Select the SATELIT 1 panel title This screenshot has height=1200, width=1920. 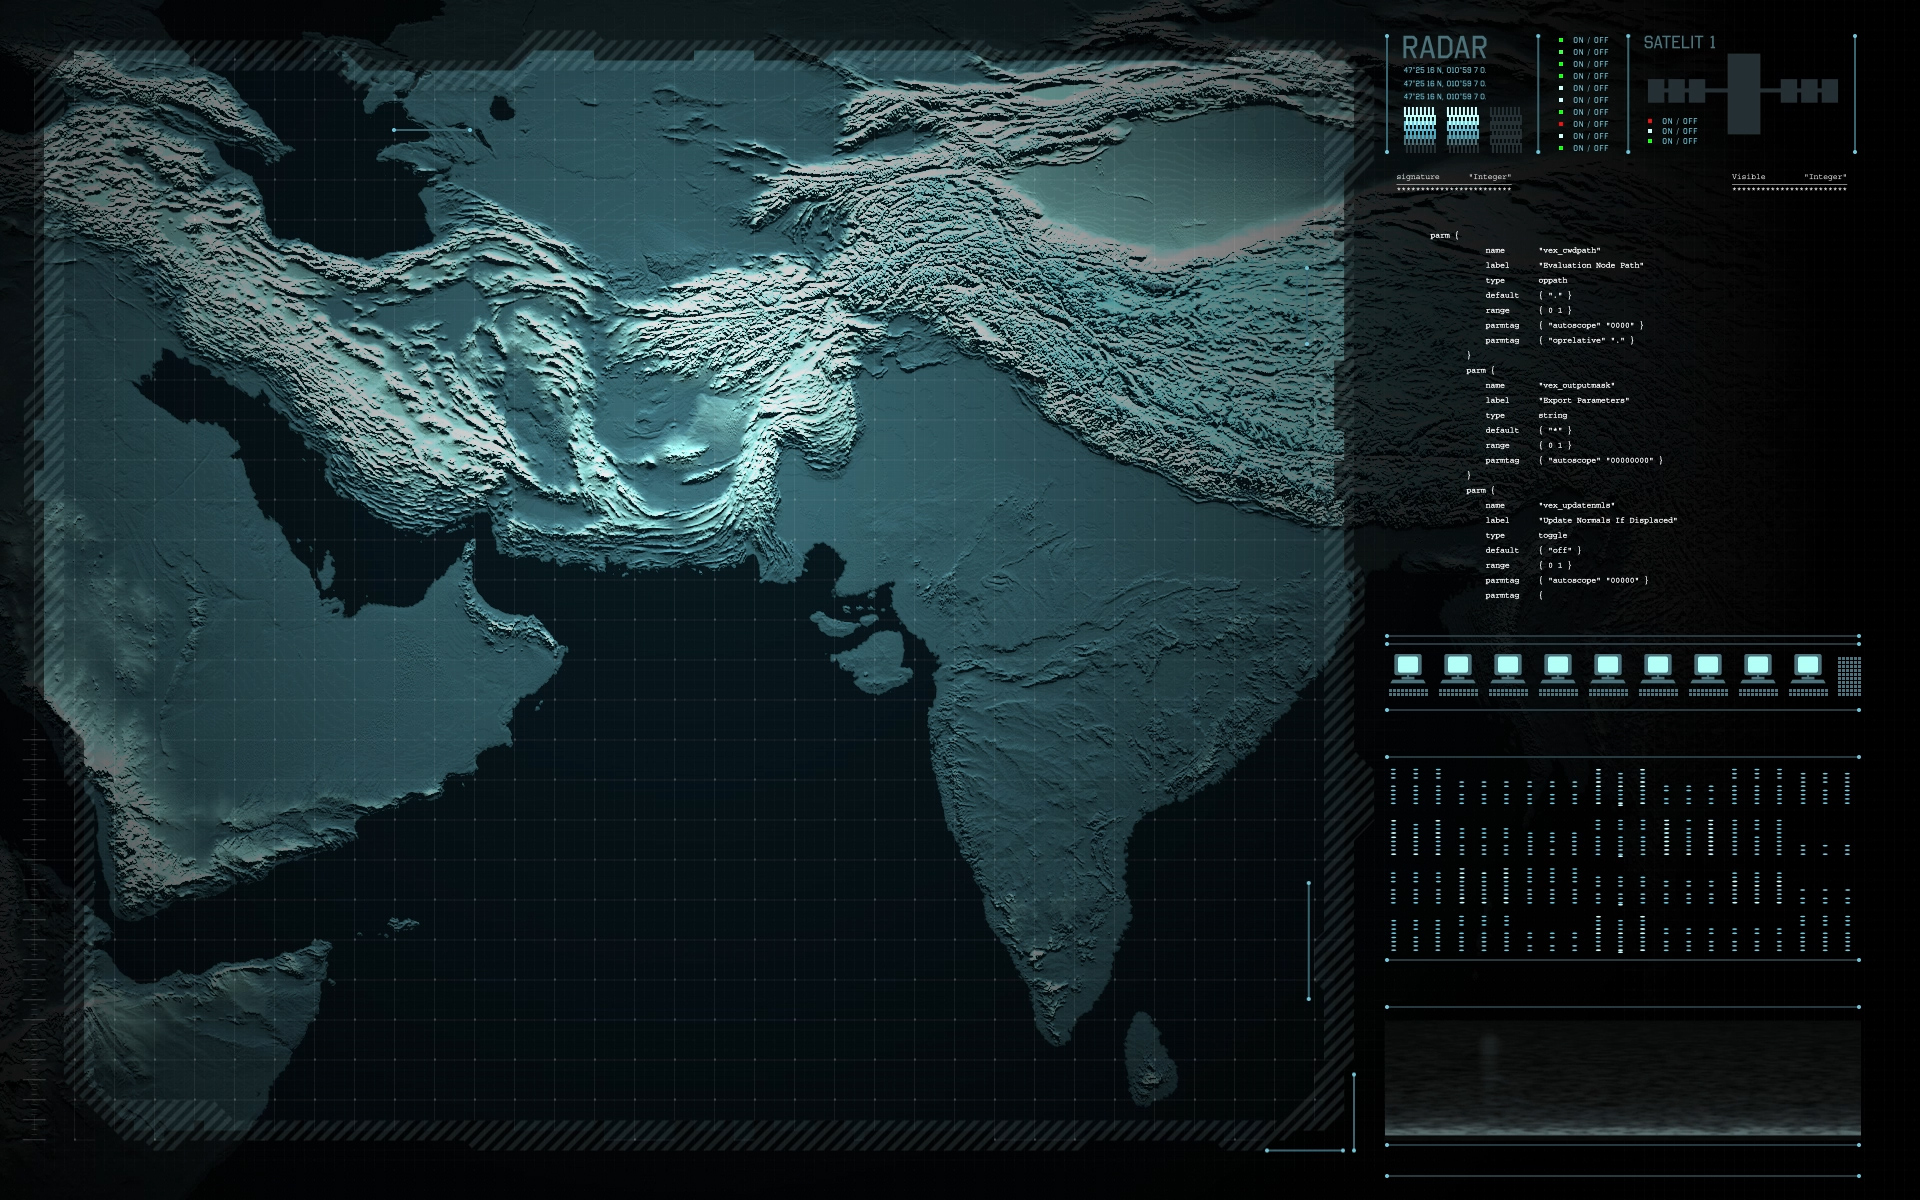(1679, 42)
